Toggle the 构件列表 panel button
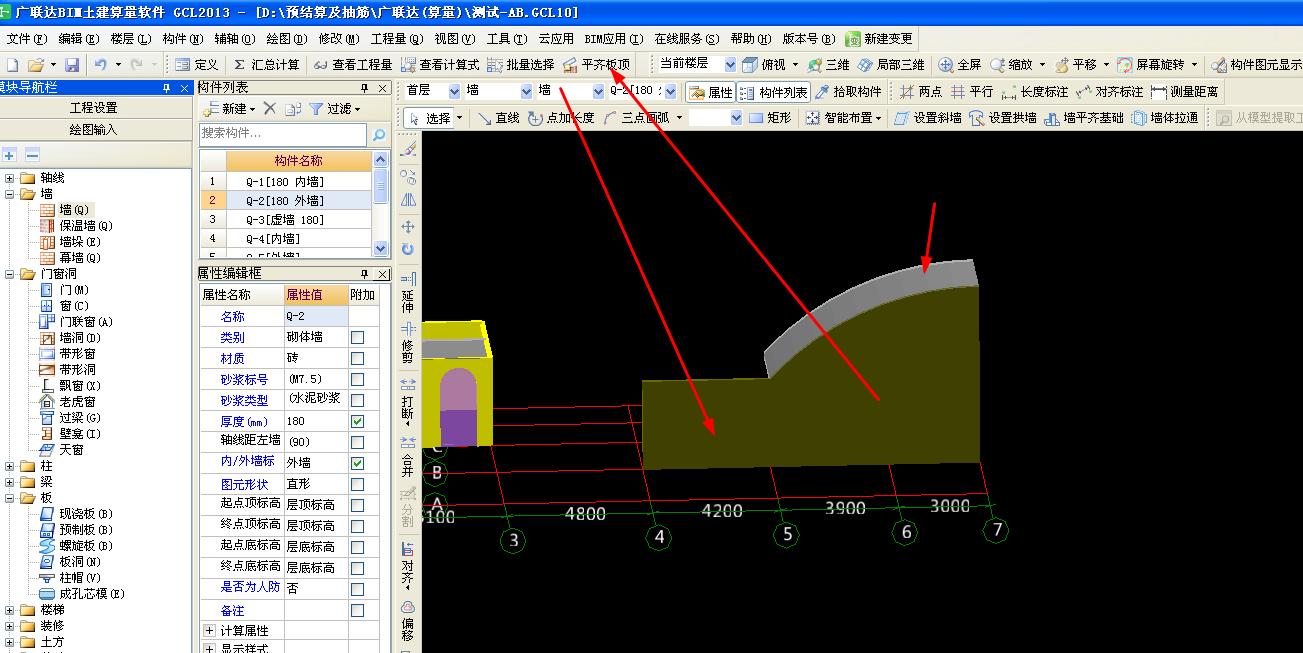This screenshot has width=1303, height=653. tap(773, 92)
